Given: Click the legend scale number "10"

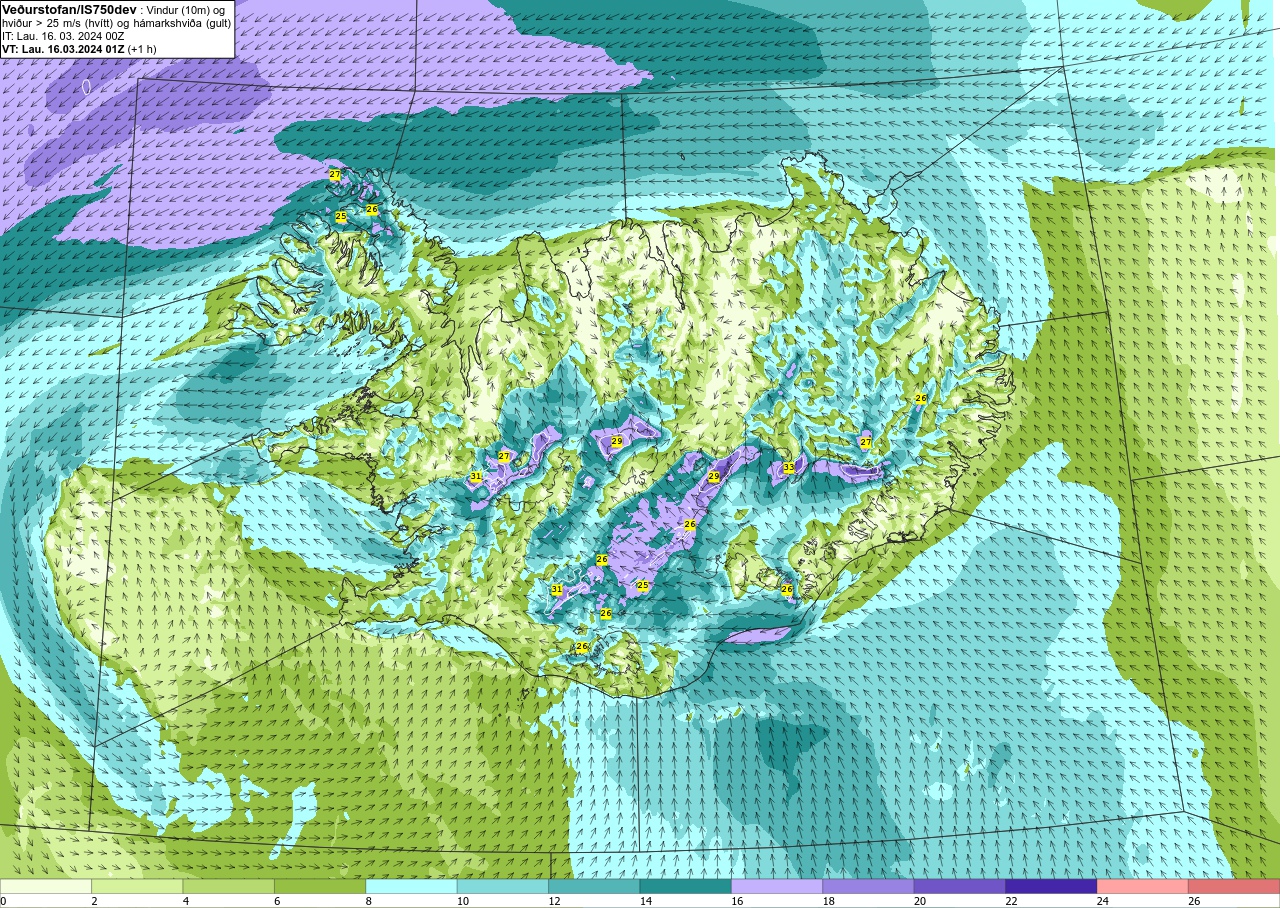Looking at the screenshot, I should pyautogui.click(x=462, y=901).
